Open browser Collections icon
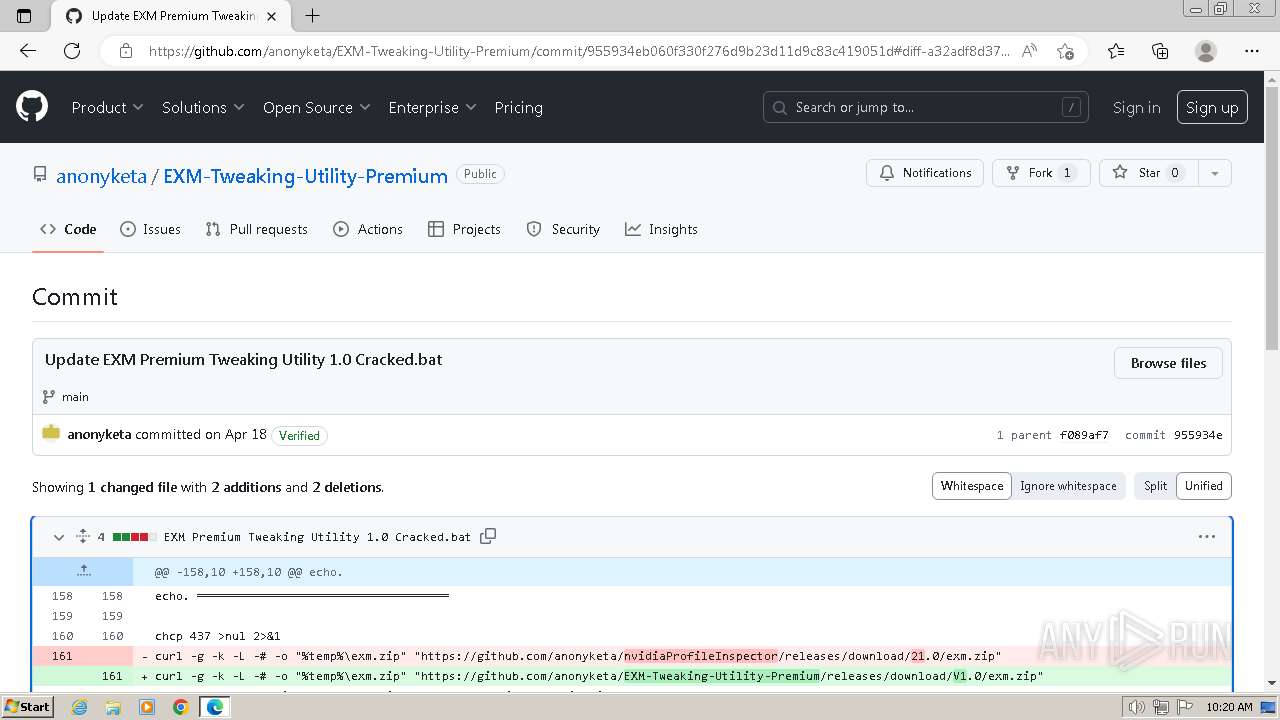 [x=1160, y=51]
